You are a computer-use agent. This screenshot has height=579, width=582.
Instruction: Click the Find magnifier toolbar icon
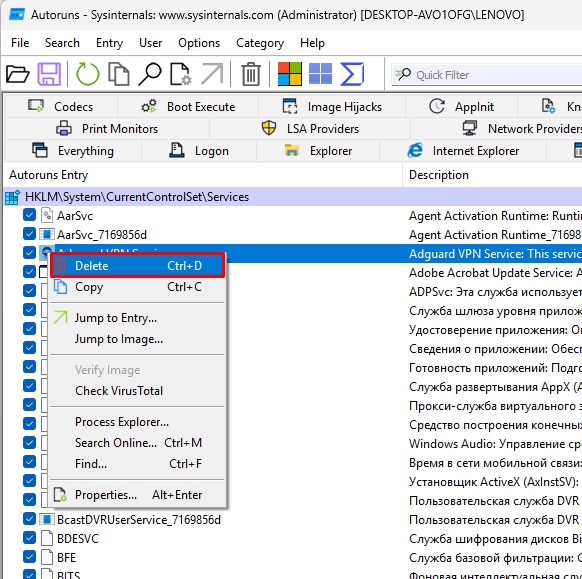tap(150, 74)
